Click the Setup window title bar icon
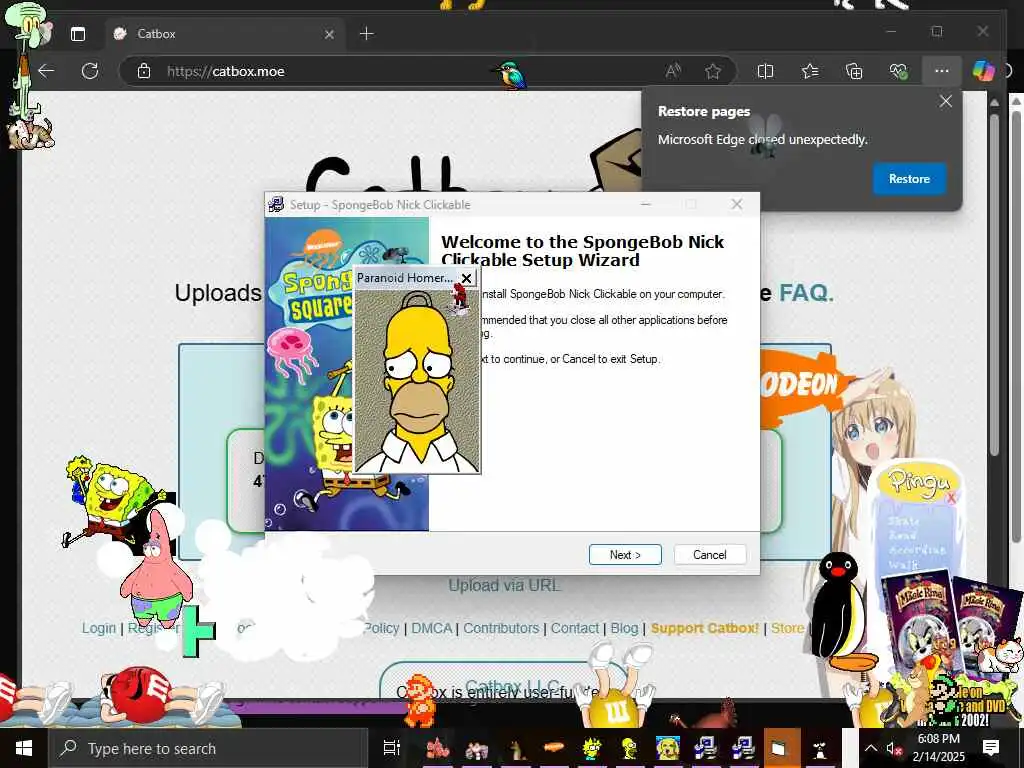This screenshot has width=1024, height=768. tap(276, 204)
